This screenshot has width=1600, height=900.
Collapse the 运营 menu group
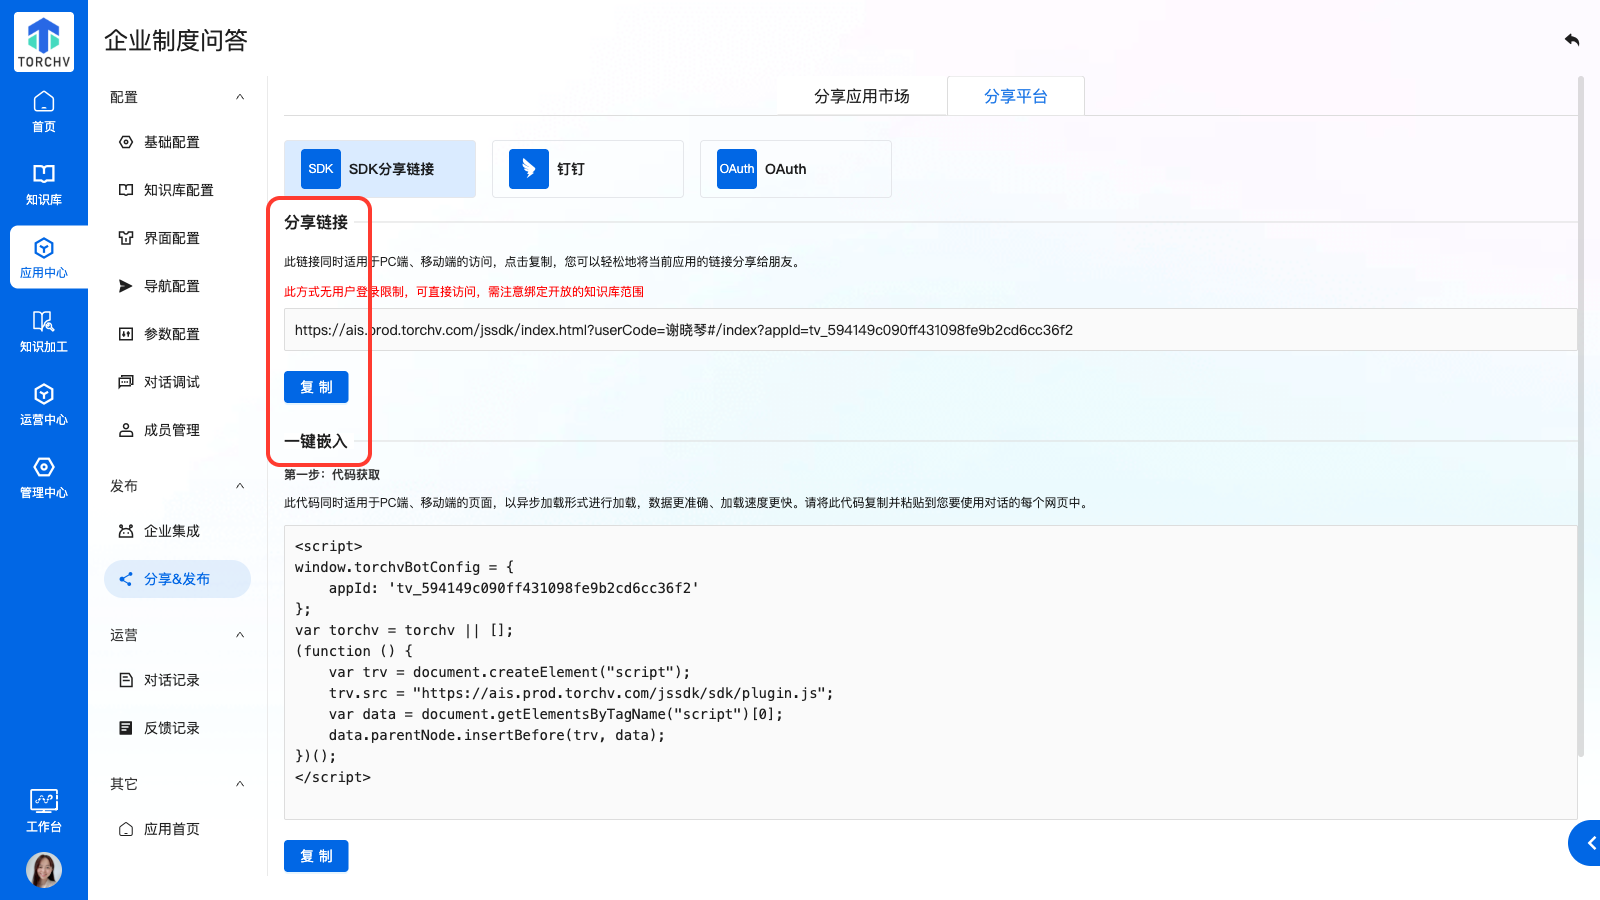pos(240,635)
